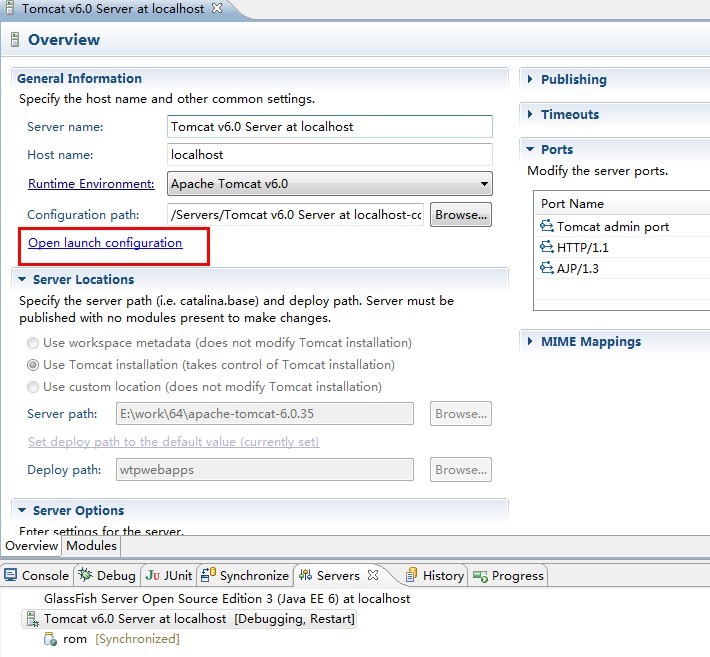Click the Host name text field
The height and width of the screenshot is (657, 710).
(330, 155)
